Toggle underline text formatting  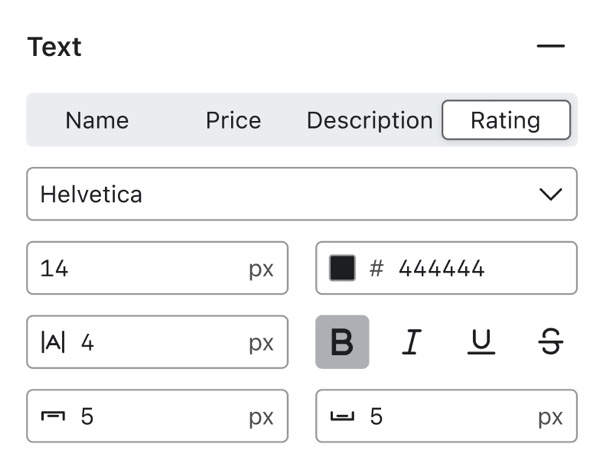(x=481, y=342)
